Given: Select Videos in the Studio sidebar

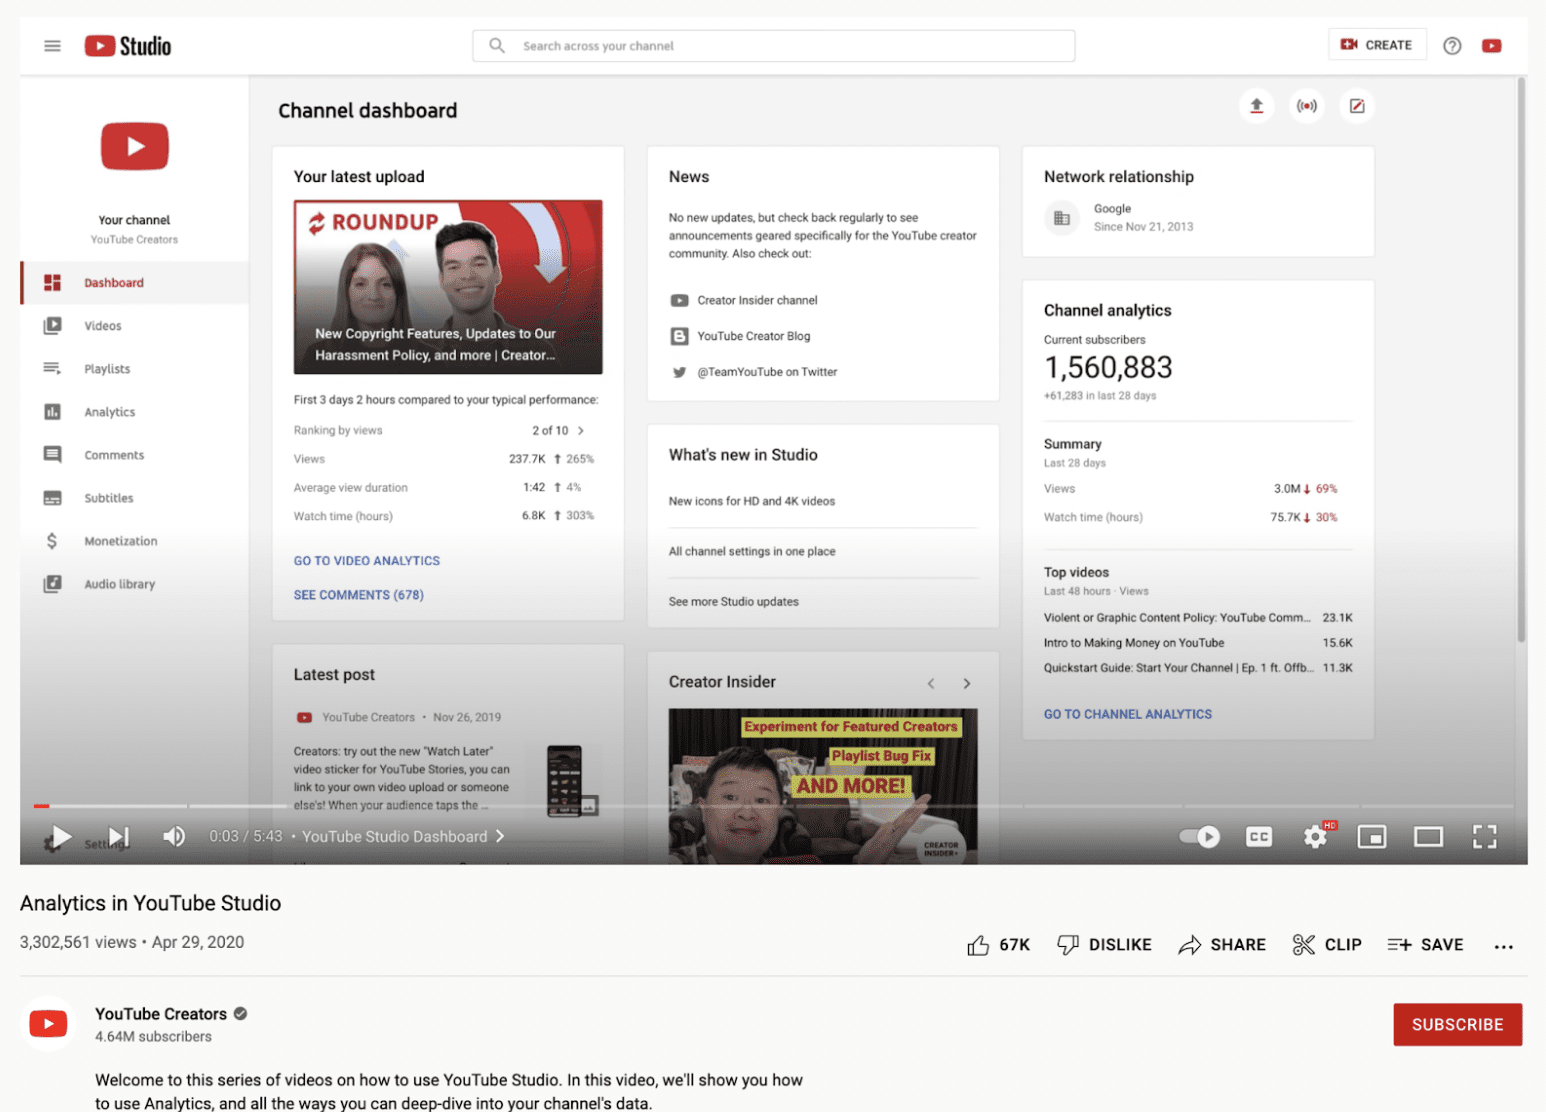Looking at the screenshot, I should click(x=103, y=325).
